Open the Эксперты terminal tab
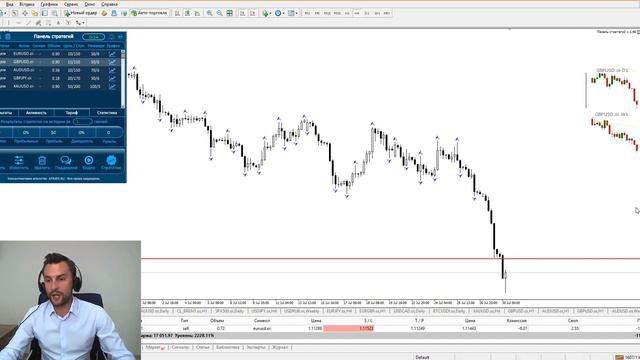This screenshot has height=360, width=640. (x=256, y=347)
